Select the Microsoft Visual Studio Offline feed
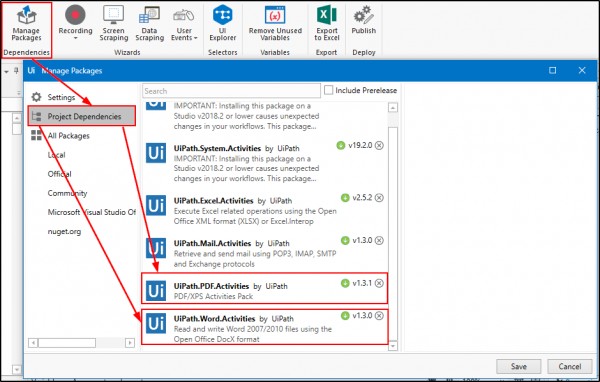Screen dimensions: 600x382 (x=91, y=212)
